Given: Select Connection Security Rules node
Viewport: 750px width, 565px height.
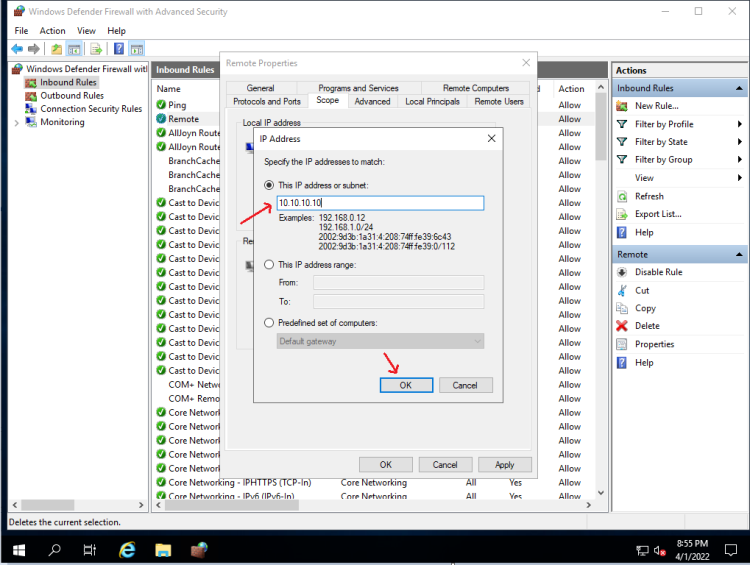Looking at the screenshot, I should pos(91,109).
